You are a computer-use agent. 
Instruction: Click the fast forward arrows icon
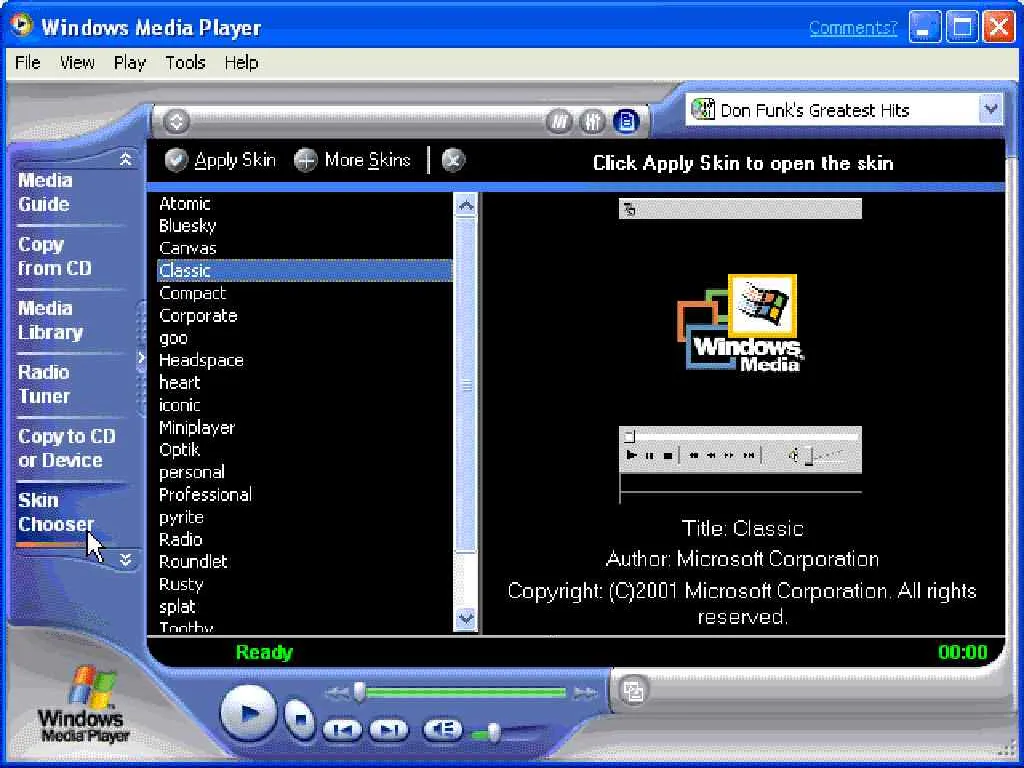(x=584, y=692)
